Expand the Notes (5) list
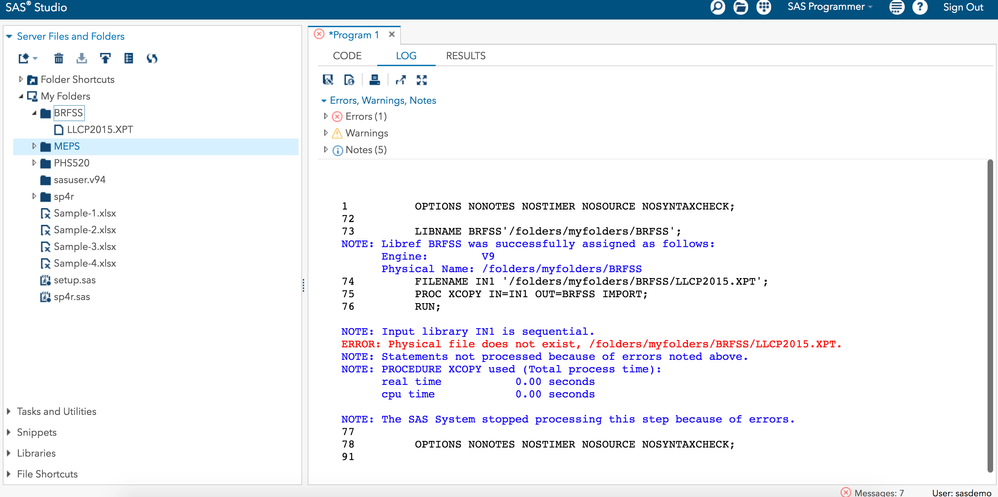This screenshot has width=998, height=497. (x=326, y=150)
